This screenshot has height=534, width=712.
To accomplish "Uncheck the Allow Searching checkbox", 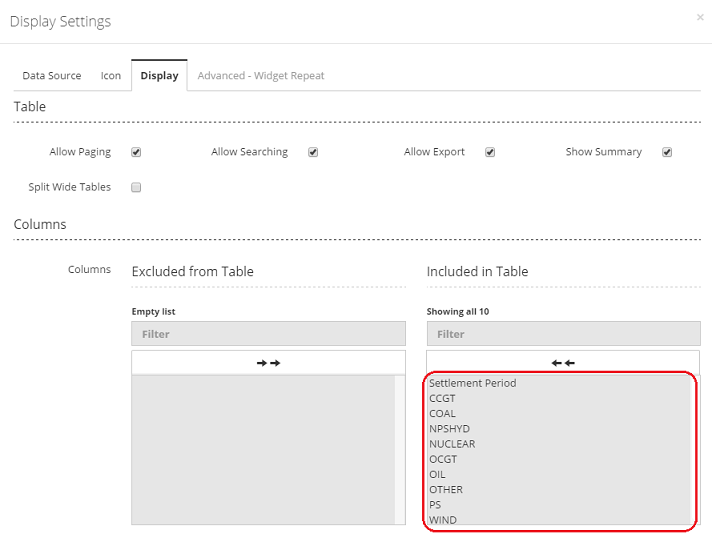I will (313, 152).
